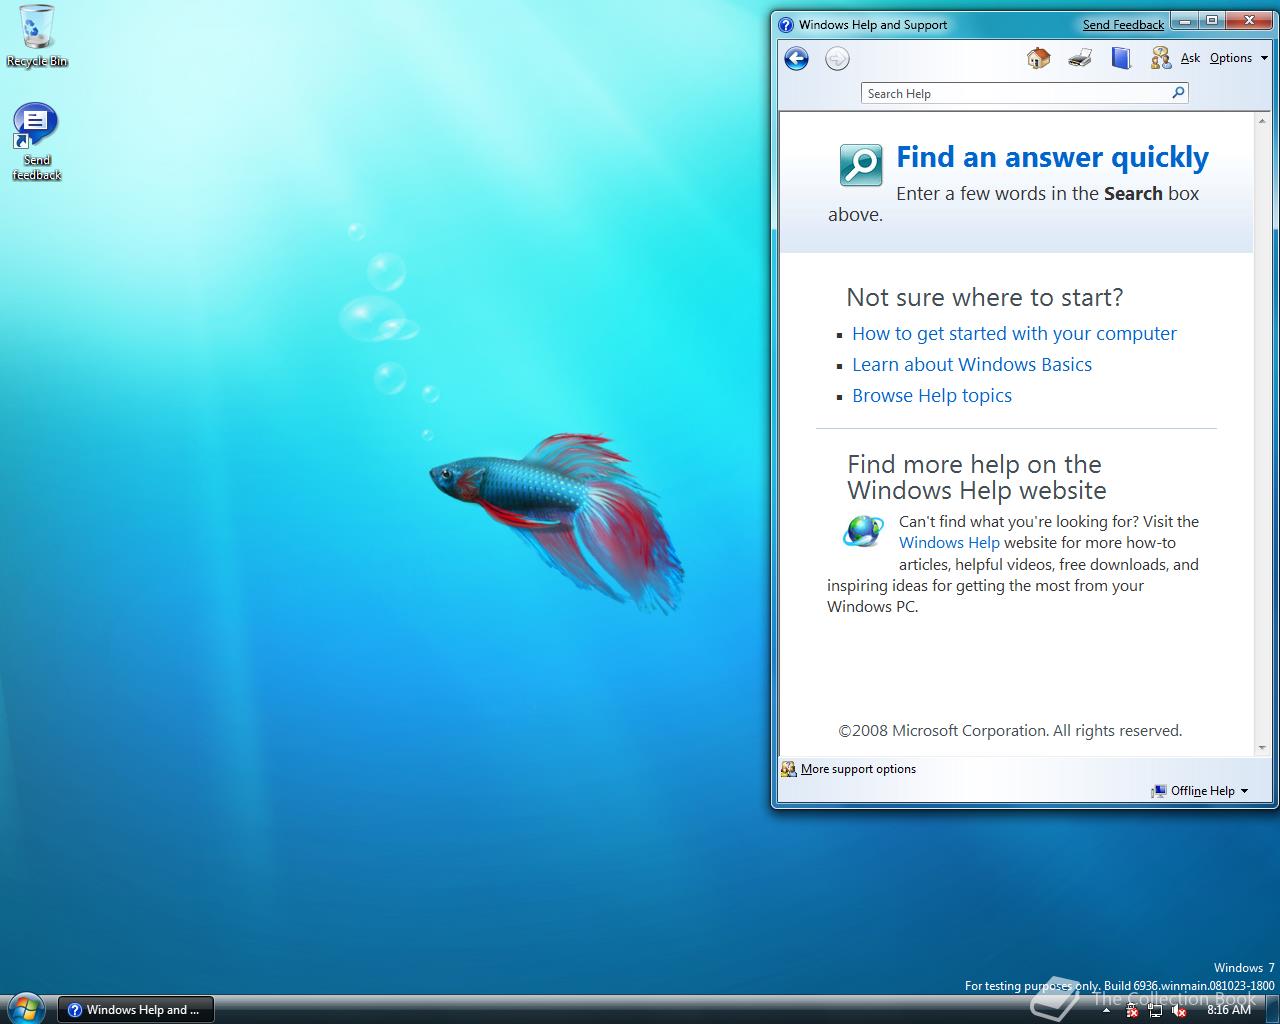Open Learn about Windows Basics link
1280x1024 pixels.
pyautogui.click(x=972, y=365)
